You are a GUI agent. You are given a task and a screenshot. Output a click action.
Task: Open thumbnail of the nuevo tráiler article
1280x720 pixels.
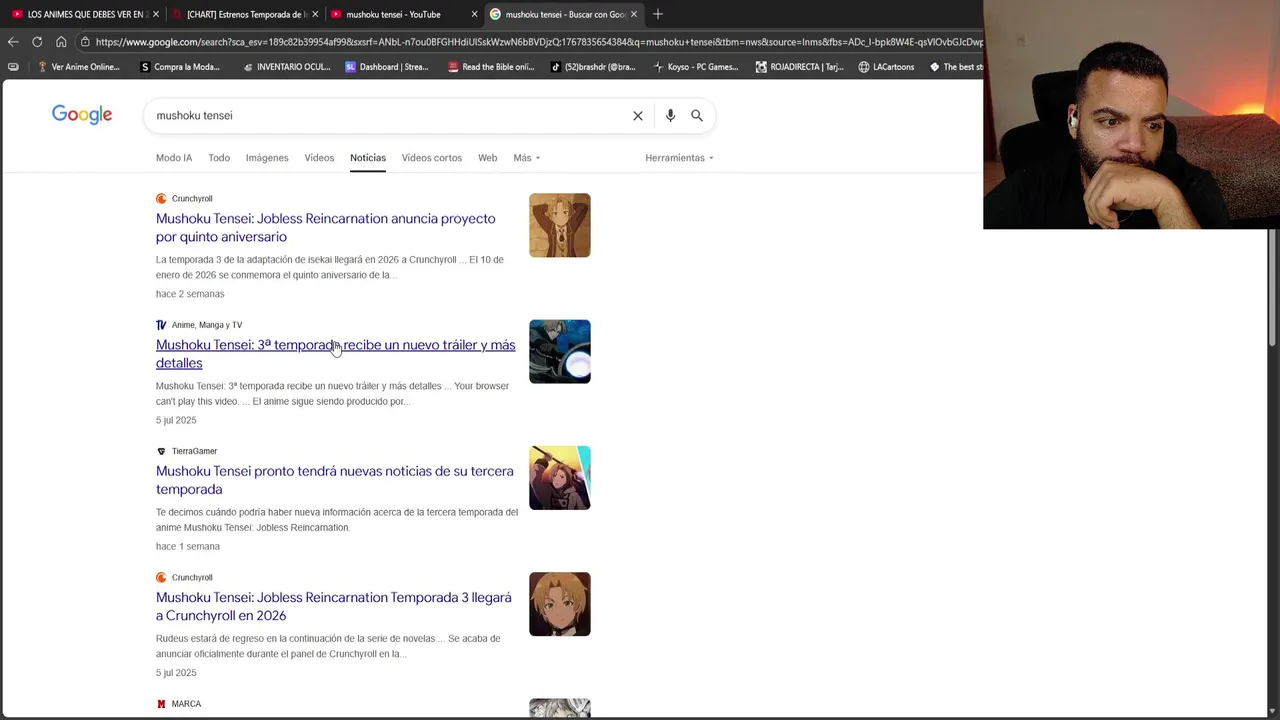click(560, 351)
